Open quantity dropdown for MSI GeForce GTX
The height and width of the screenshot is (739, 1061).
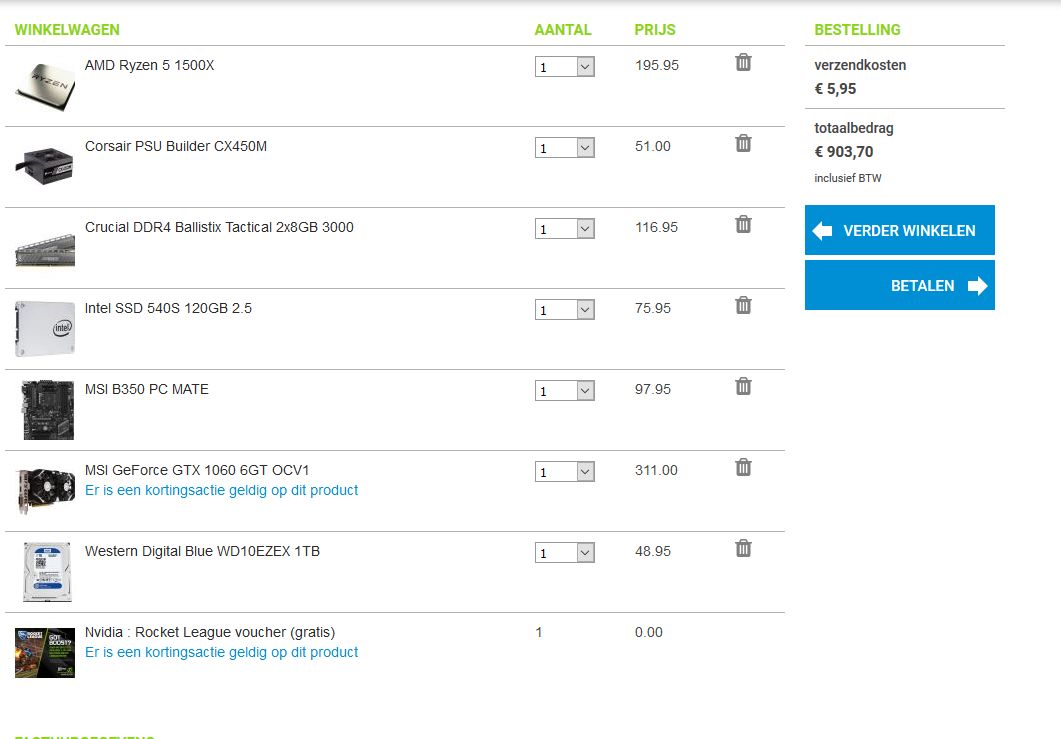coord(565,472)
